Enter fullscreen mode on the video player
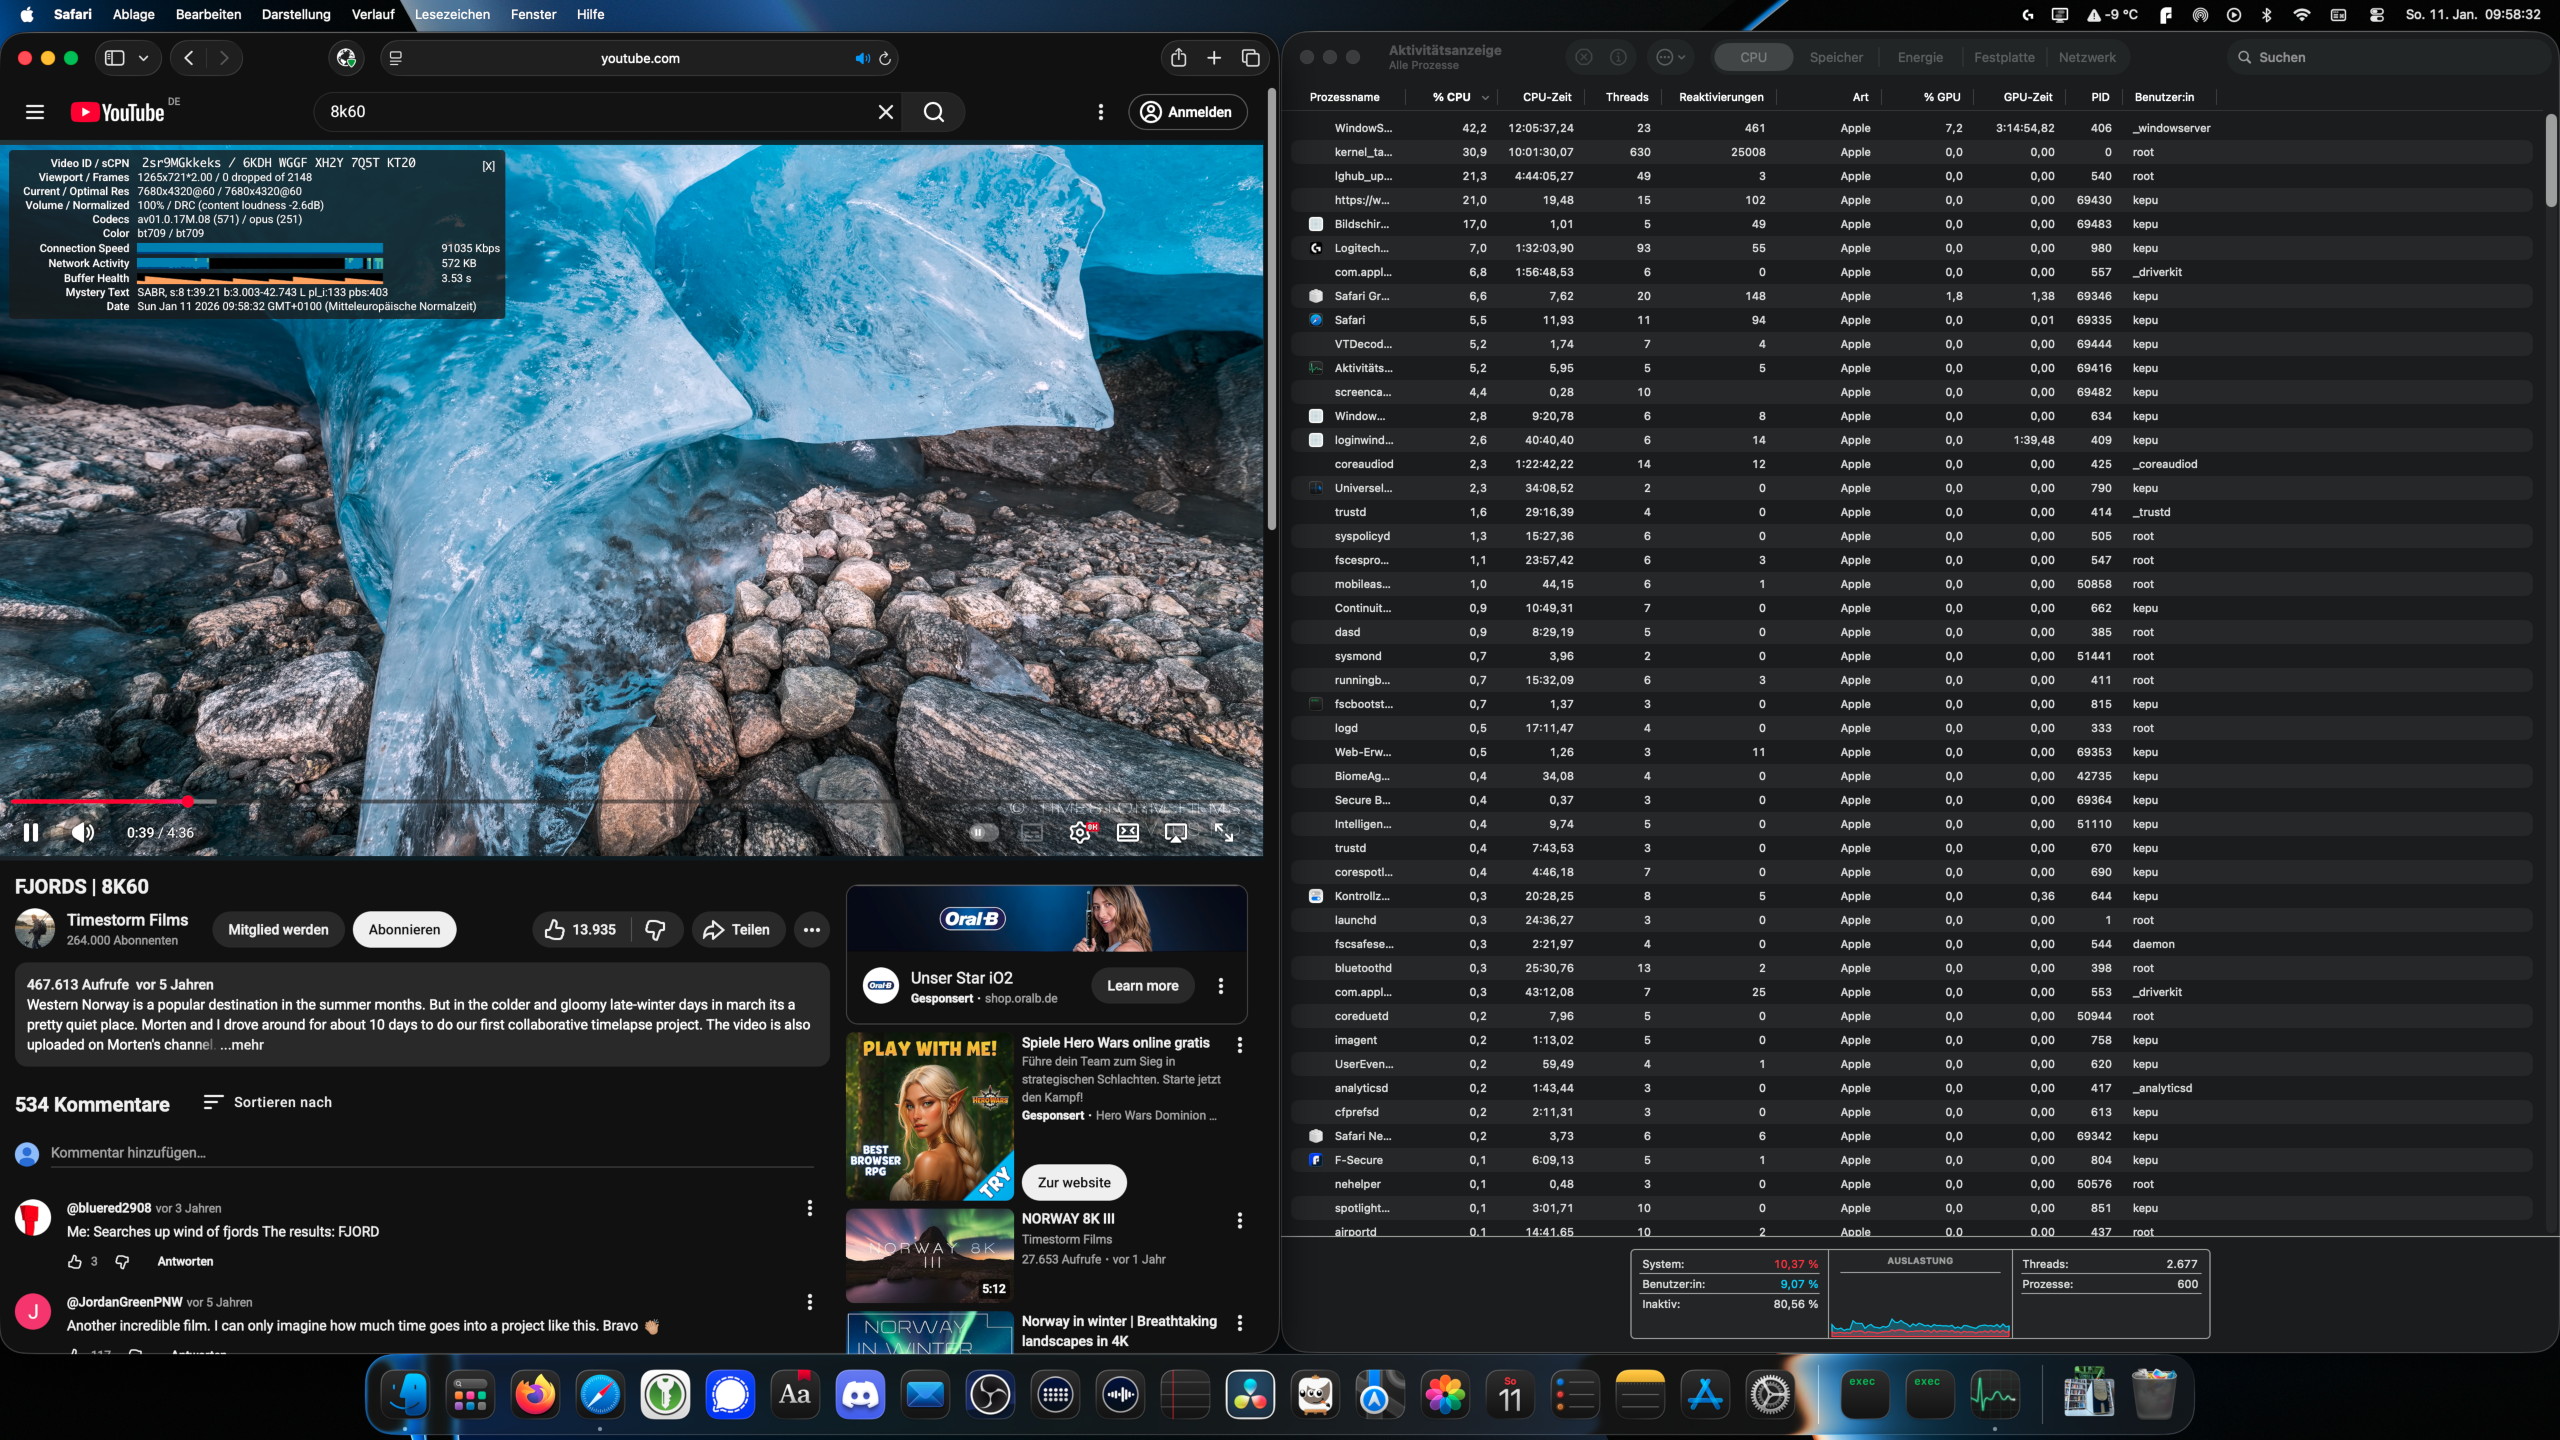 point(1223,832)
